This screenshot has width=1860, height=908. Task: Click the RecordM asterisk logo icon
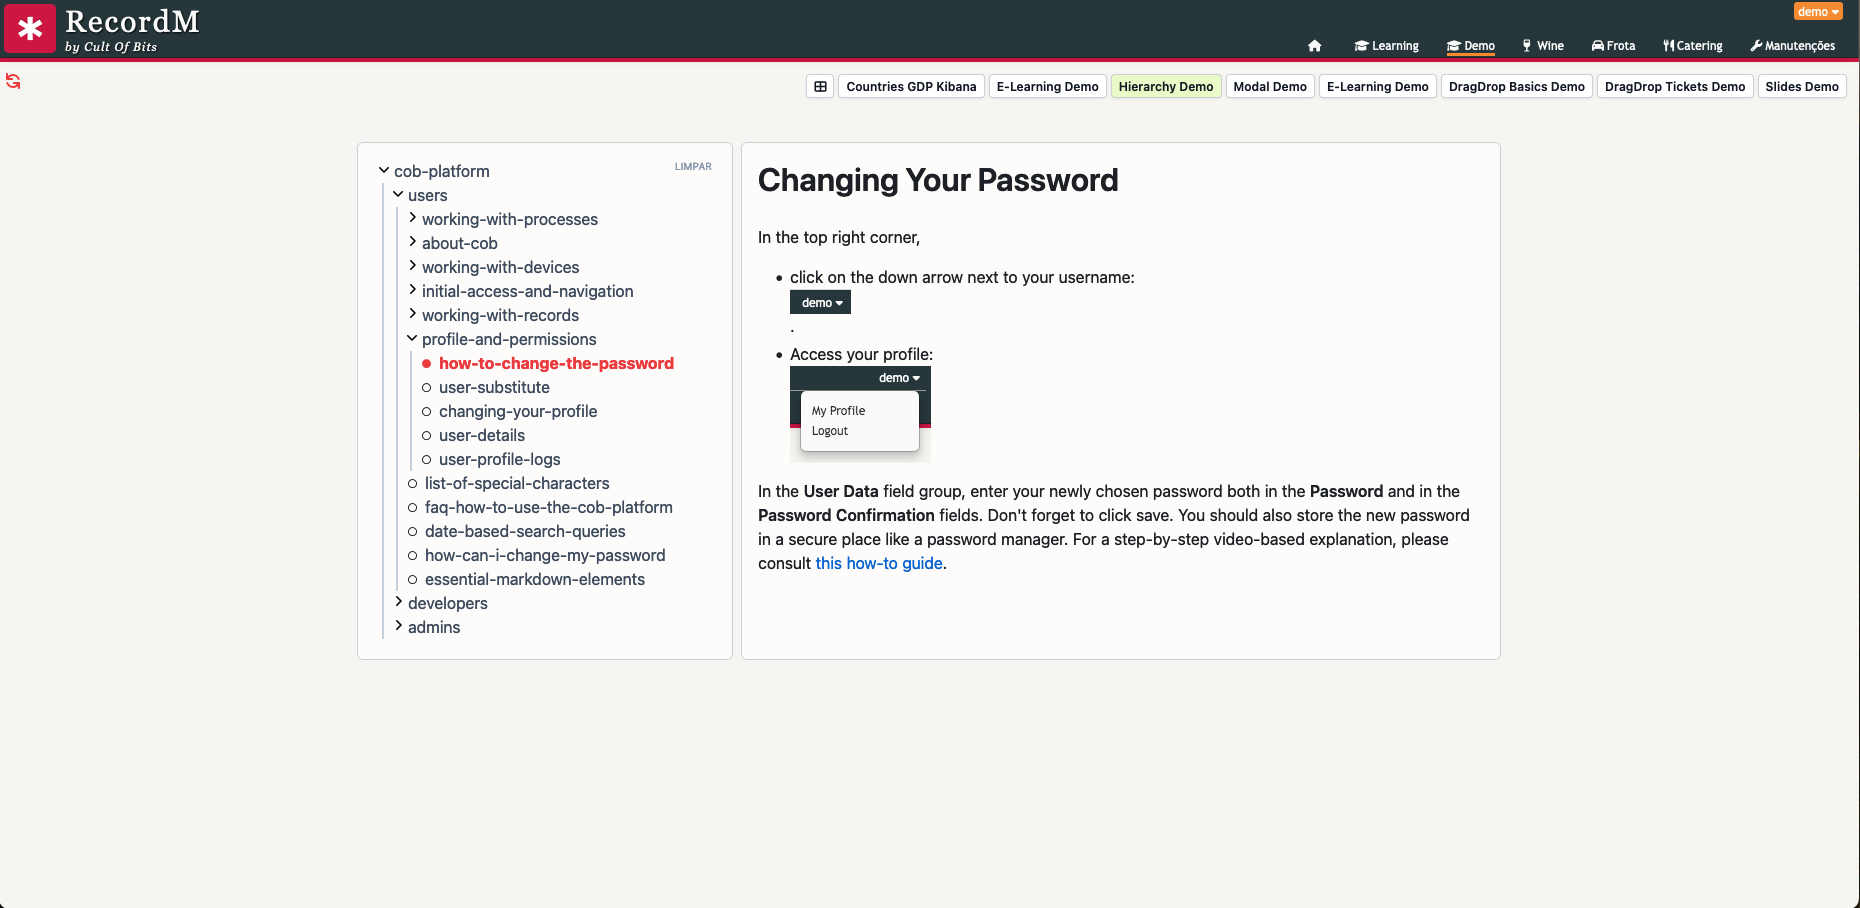pyautogui.click(x=30, y=29)
